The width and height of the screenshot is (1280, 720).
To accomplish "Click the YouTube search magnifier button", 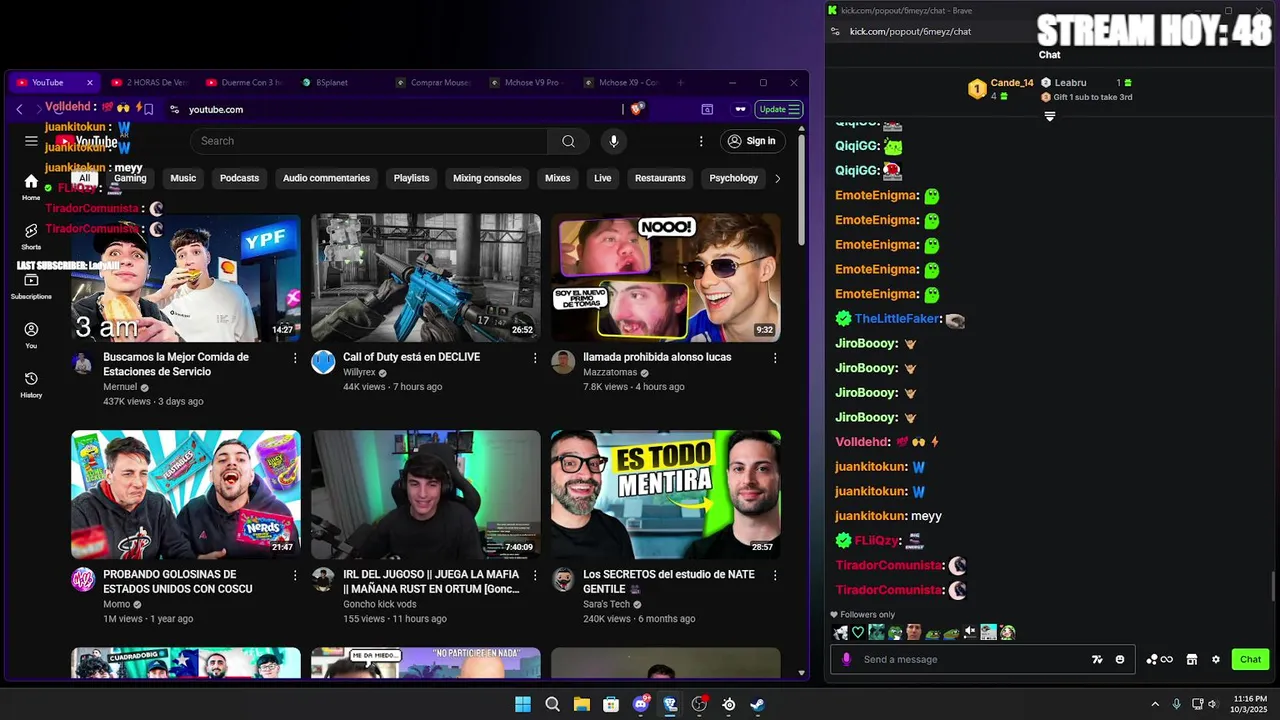I will coord(568,141).
